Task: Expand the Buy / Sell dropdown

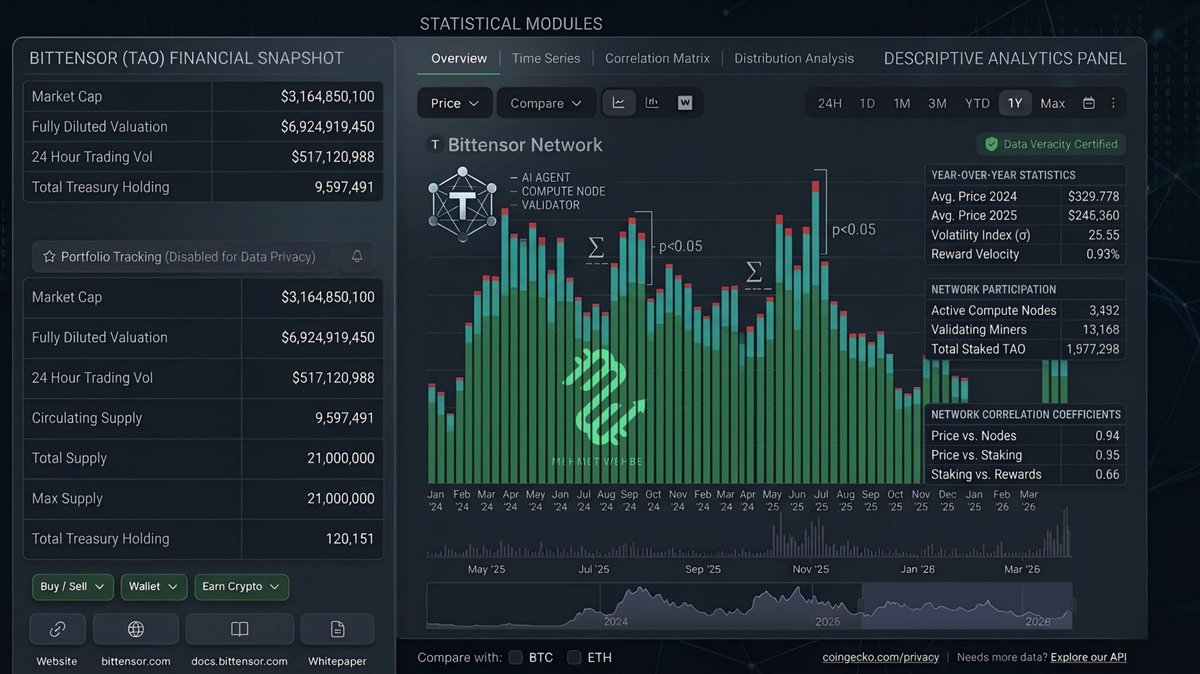Action: (75, 587)
